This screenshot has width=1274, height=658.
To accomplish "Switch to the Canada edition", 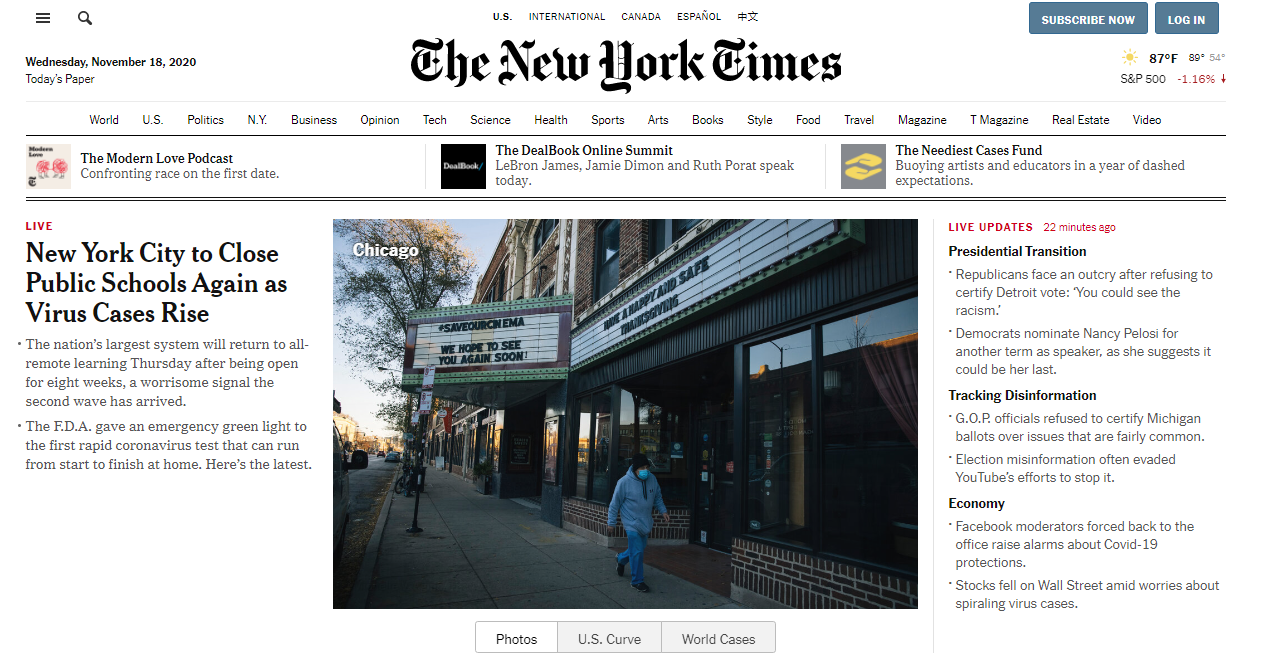I will [x=641, y=16].
